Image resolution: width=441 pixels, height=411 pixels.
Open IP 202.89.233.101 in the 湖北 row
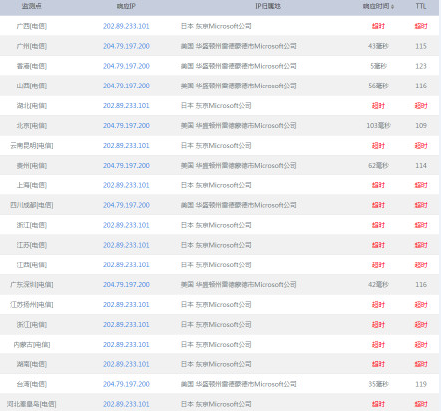coord(126,106)
